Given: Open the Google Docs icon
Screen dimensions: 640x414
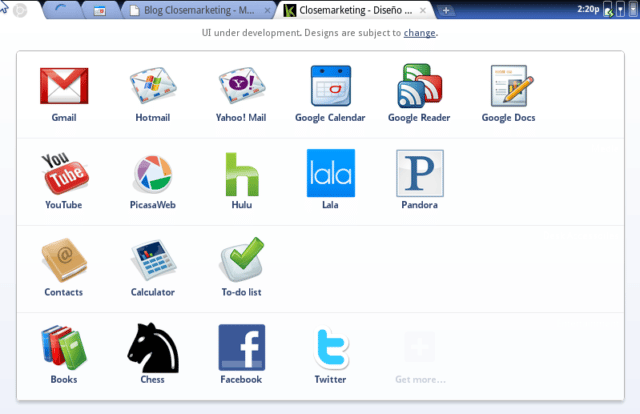Looking at the screenshot, I should point(512,86).
